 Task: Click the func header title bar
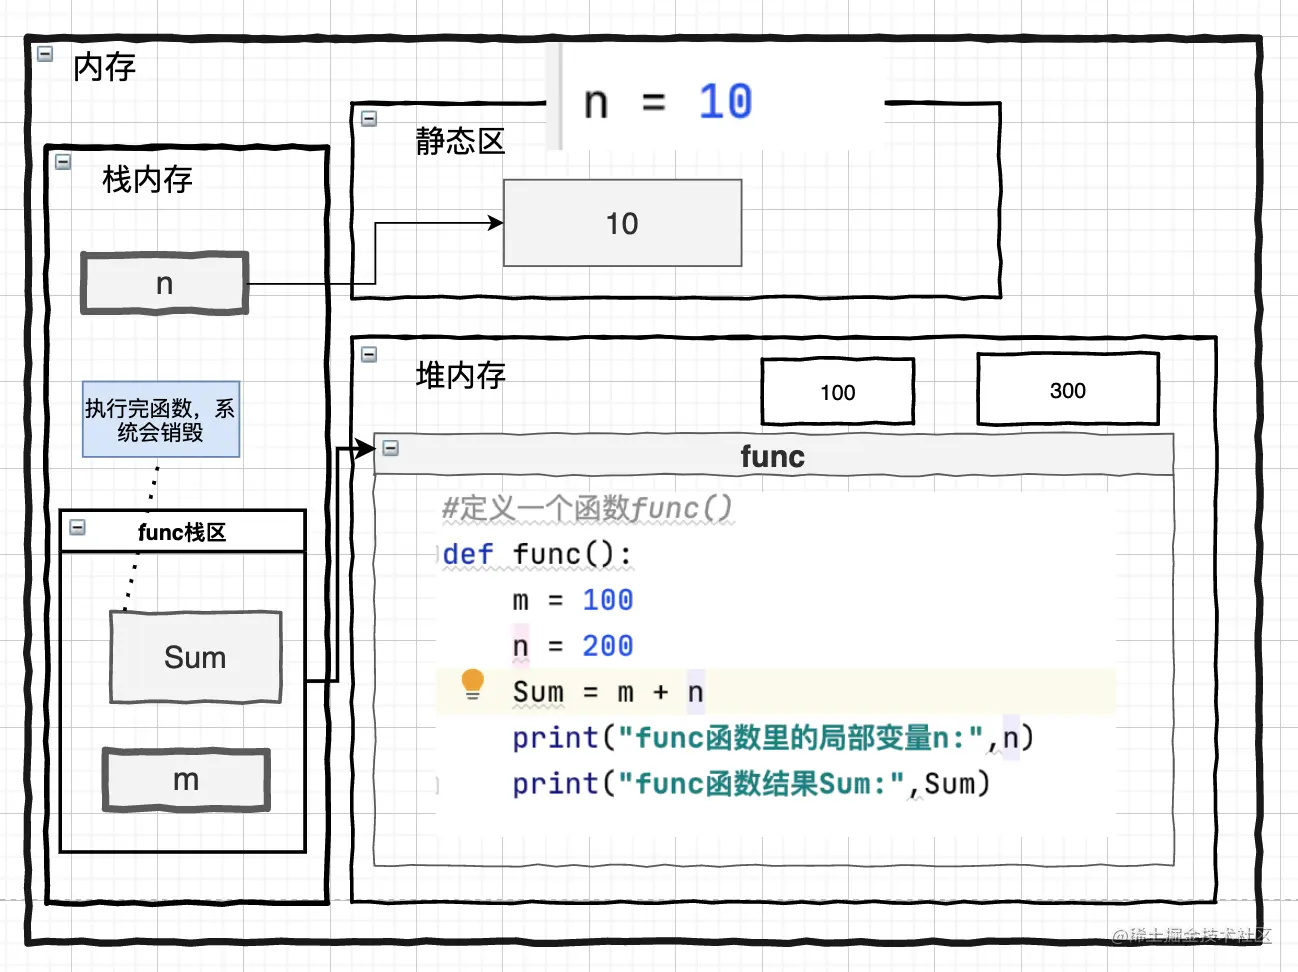pyautogui.click(x=773, y=456)
